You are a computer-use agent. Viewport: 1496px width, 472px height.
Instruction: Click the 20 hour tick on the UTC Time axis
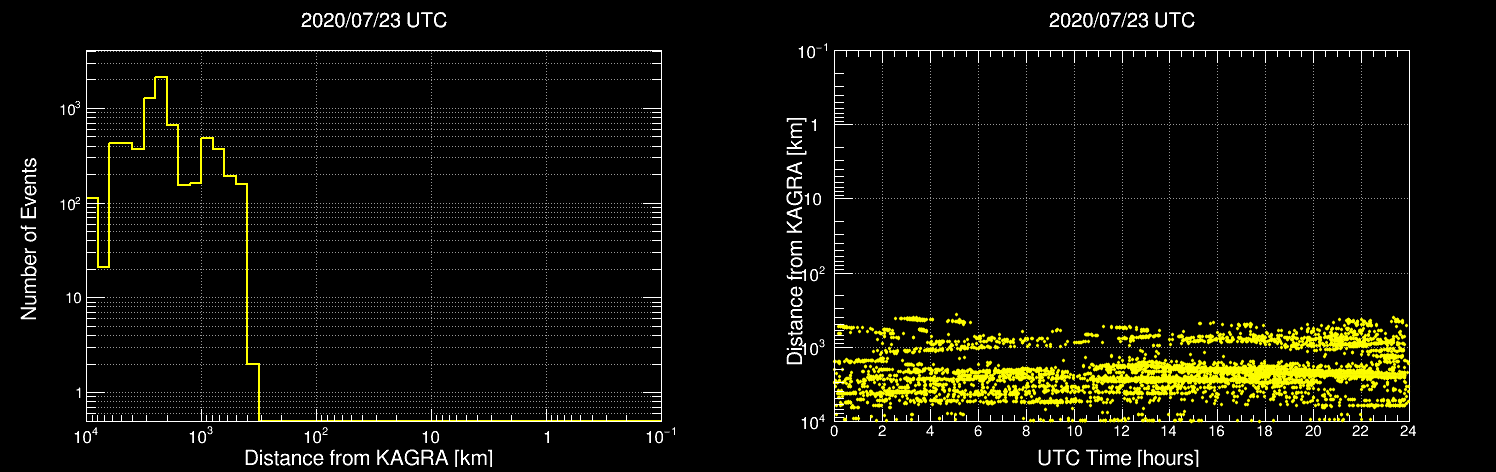pos(1313,431)
